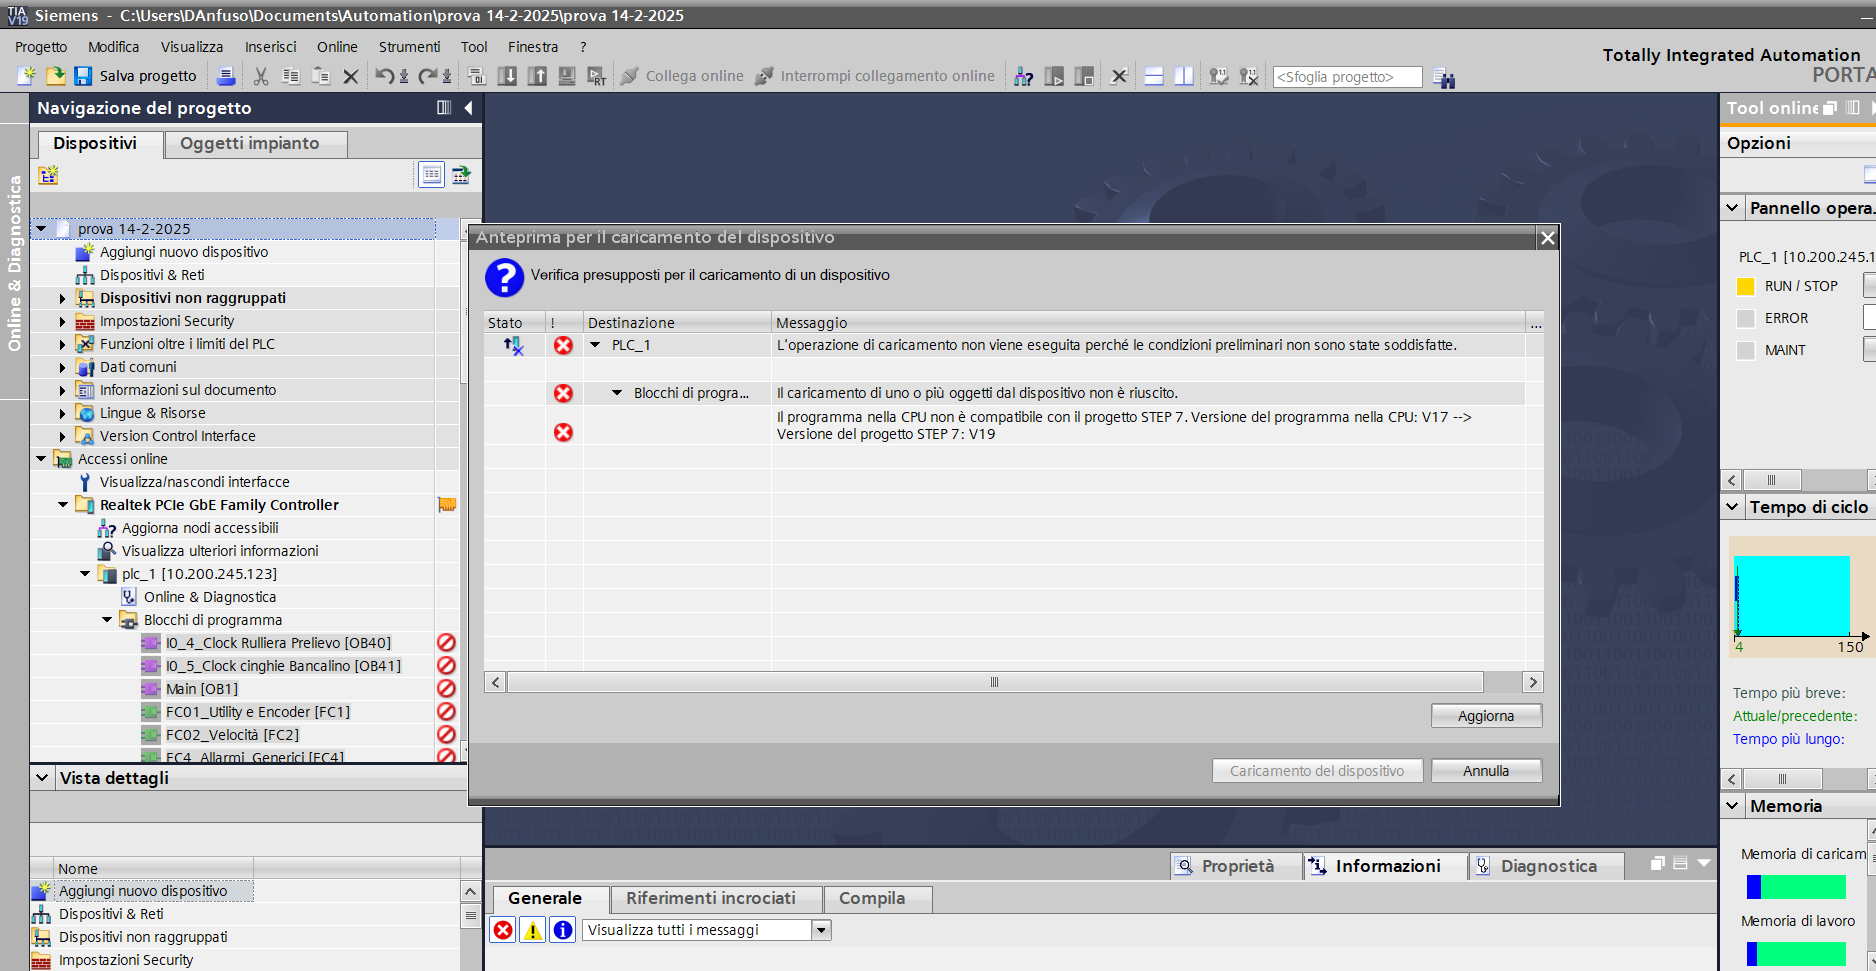The image size is (1876, 971).
Task: Collapse Blocchi di programma tree node
Action: pyautogui.click(x=107, y=620)
